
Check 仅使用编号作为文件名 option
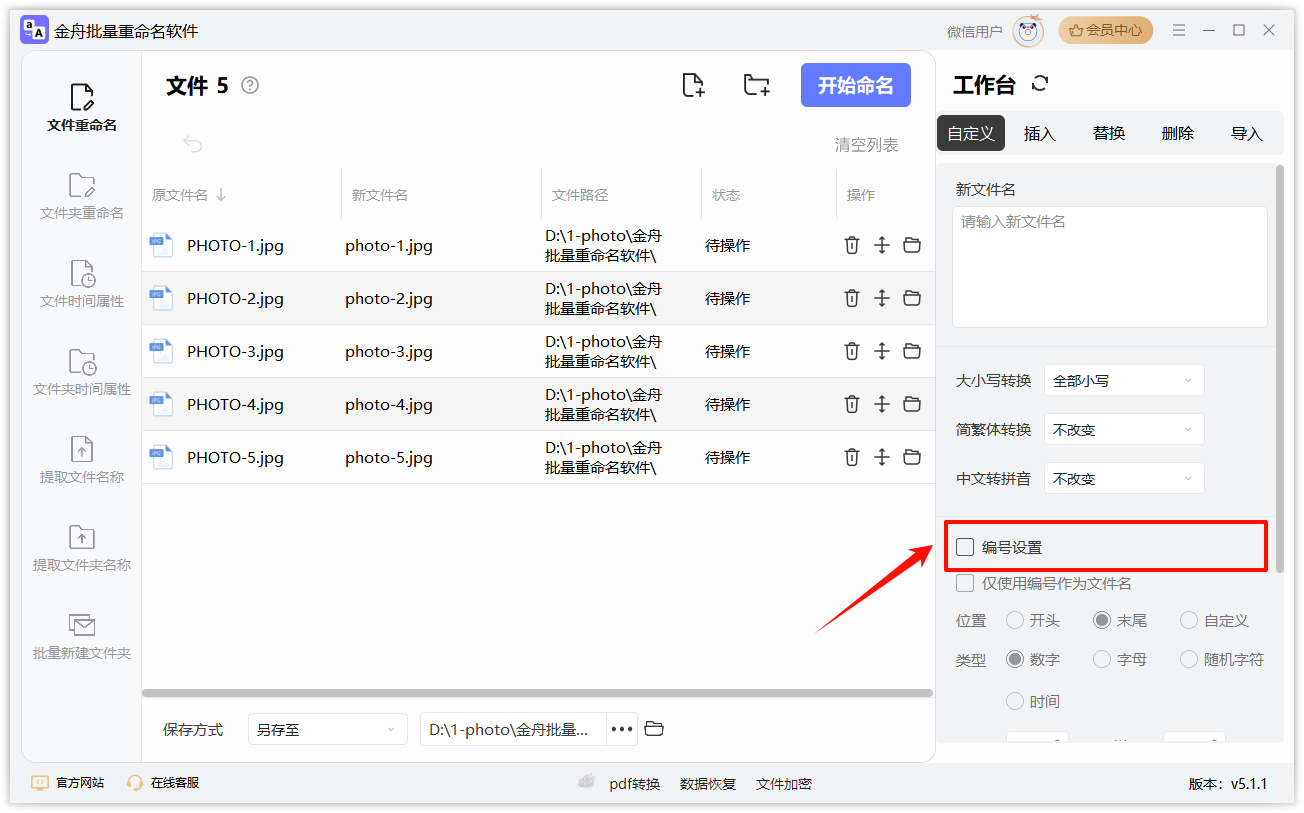coord(965,583)
